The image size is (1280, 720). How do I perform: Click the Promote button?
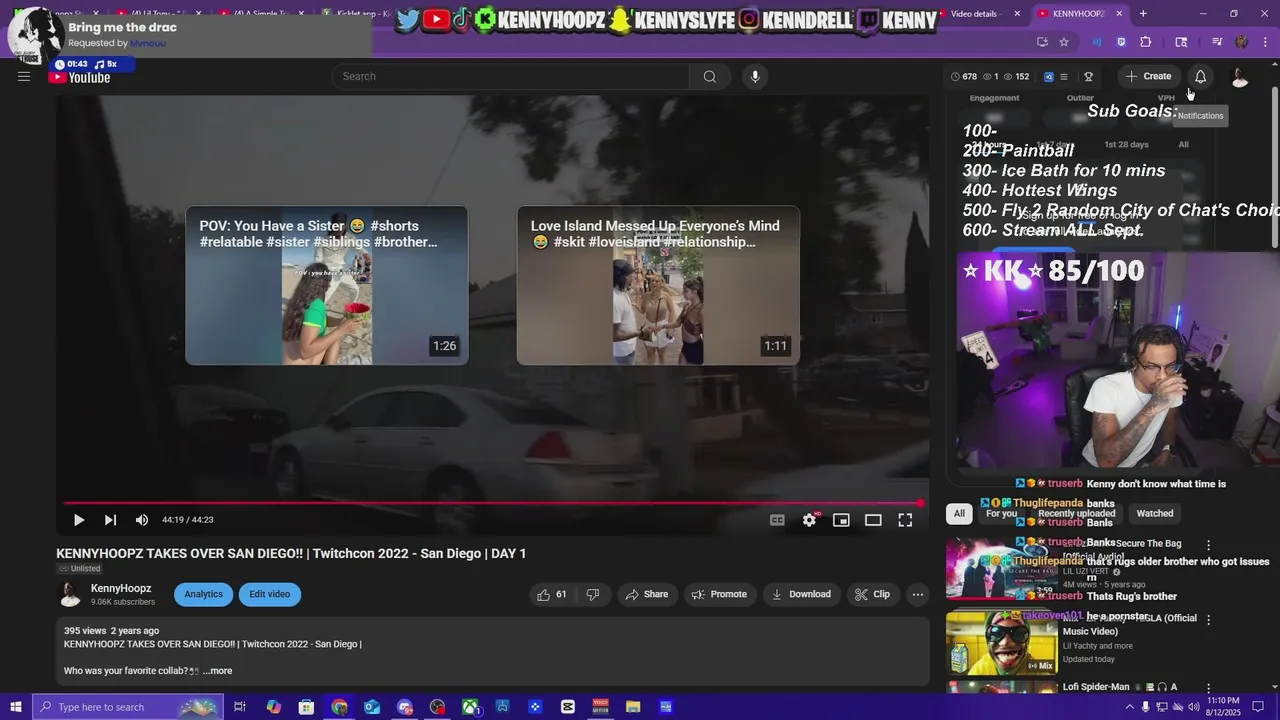pyautogui.click(x=719, y=594)
